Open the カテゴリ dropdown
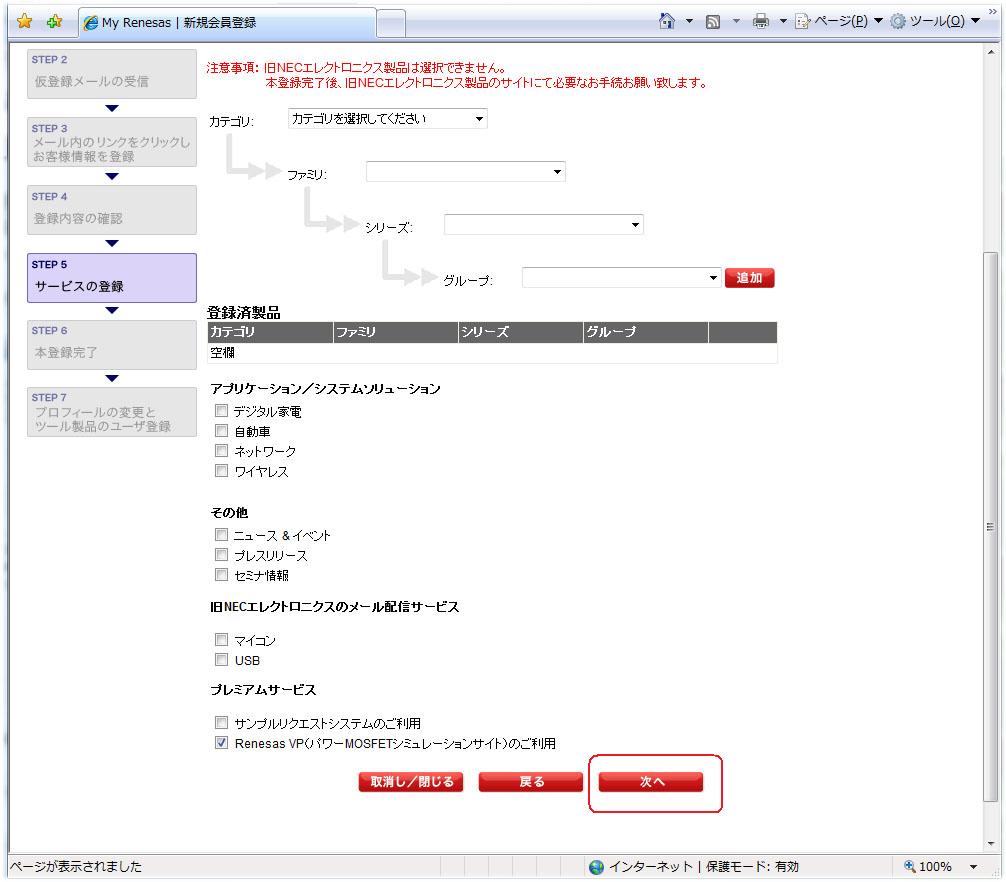 [x=387, y=119]
